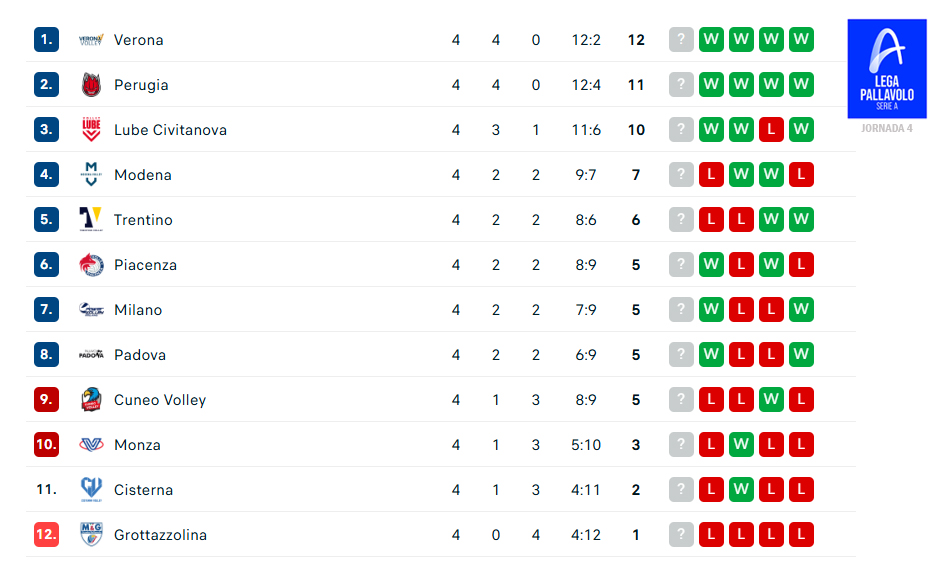Viewport: 950px width, 575px height.
Task: Click the Trentino team logo icon
Action: pos(91,220)
